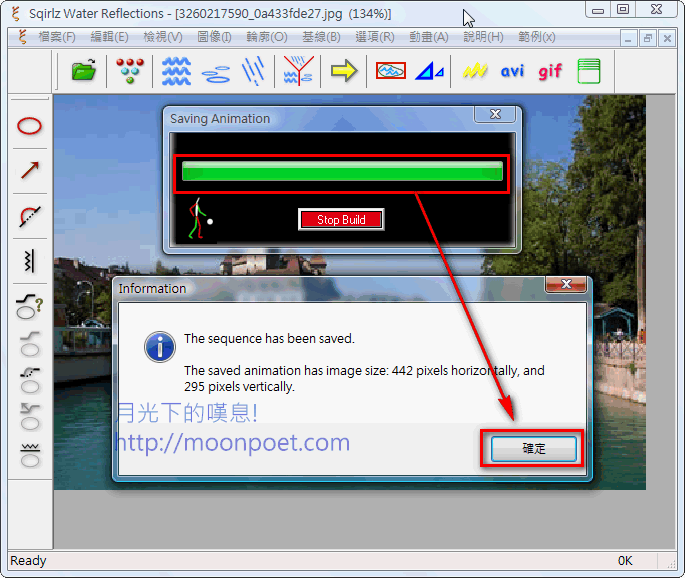Viewport: 685px width, 578px height.
Task: Click the colored dots toolbar icon
Action: [130, 71]
